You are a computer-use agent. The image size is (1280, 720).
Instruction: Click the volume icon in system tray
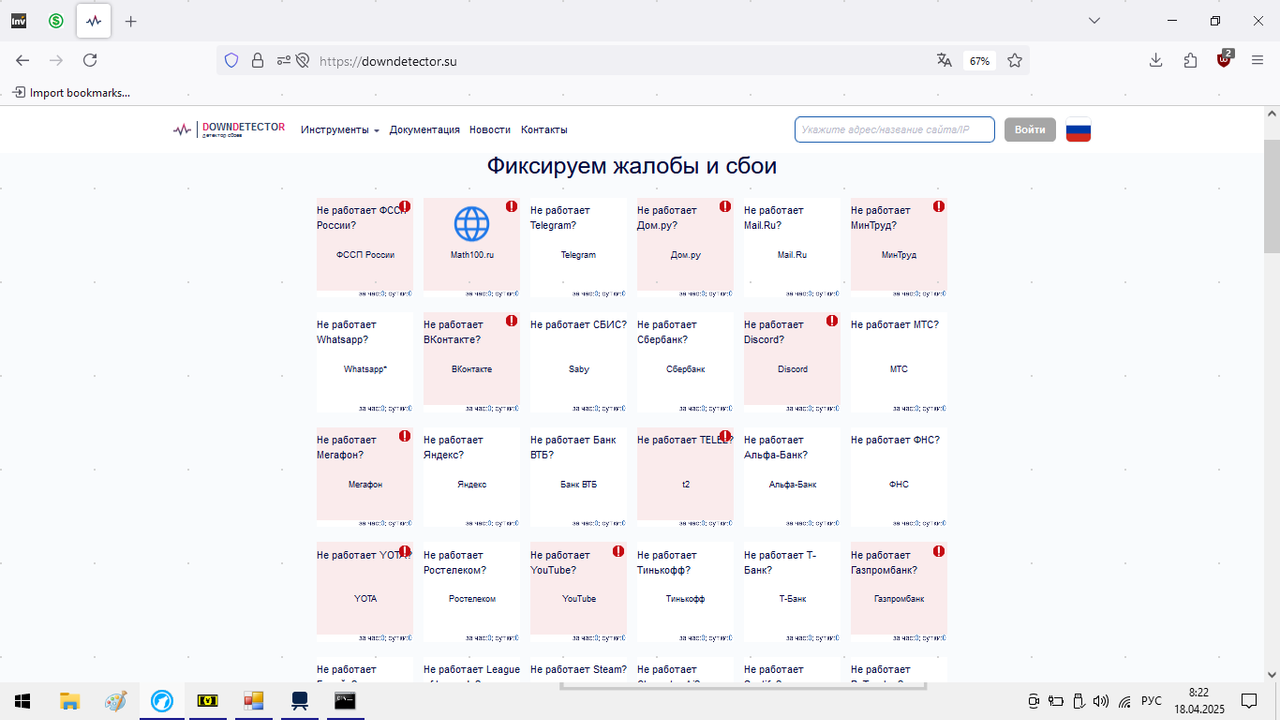pyautogui.click(x=1101, y=701)
